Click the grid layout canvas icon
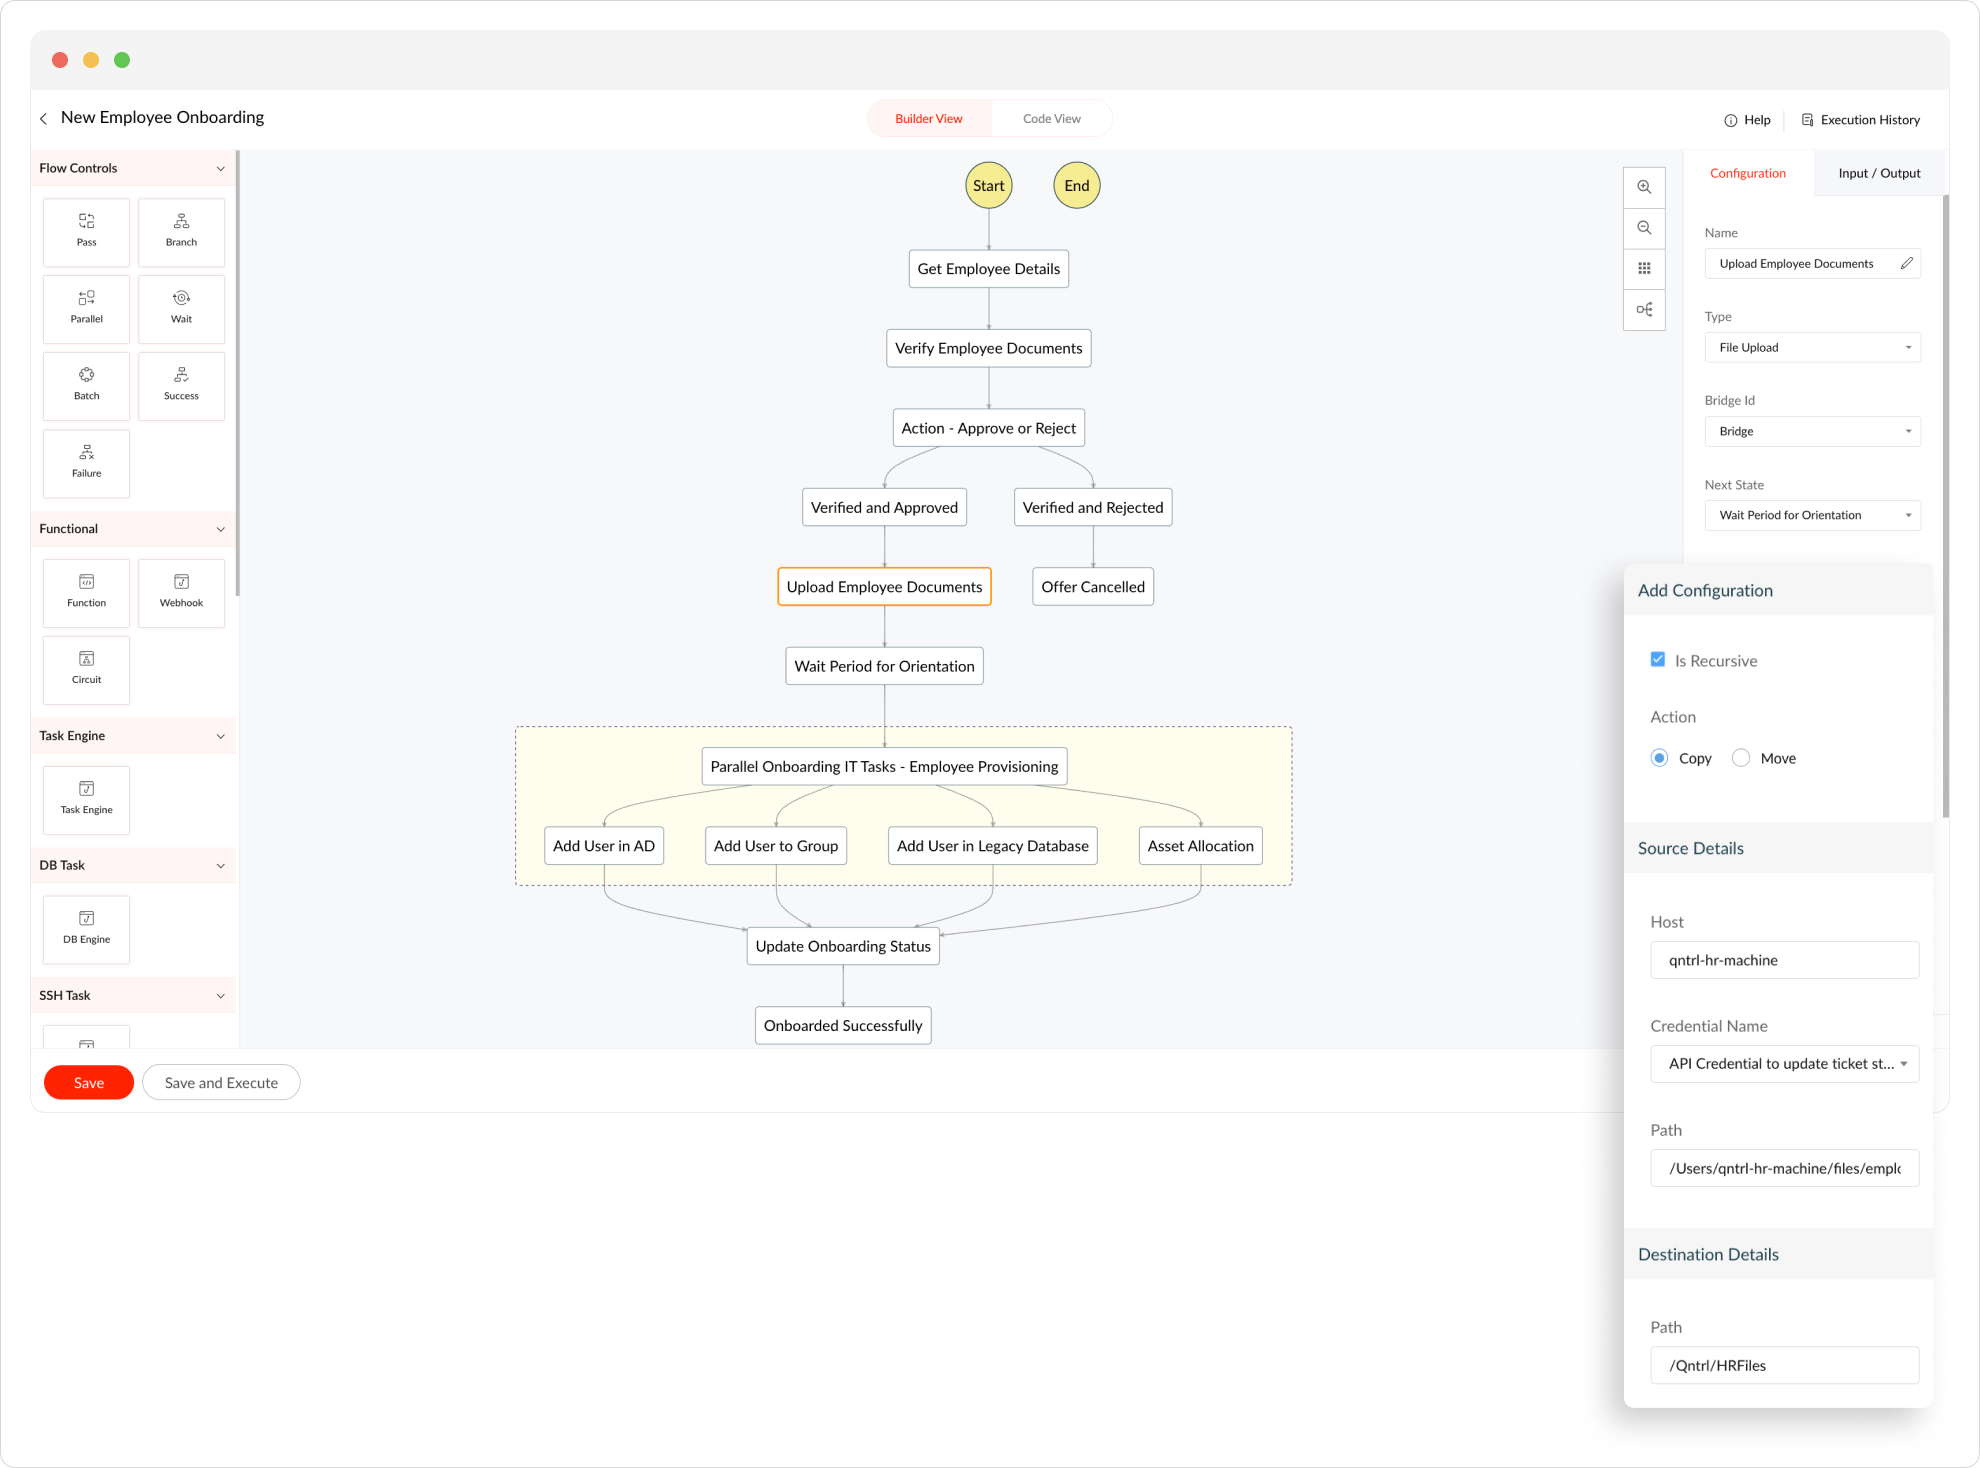This screenshot has width=1980, height=1468. click(1644, 268)
